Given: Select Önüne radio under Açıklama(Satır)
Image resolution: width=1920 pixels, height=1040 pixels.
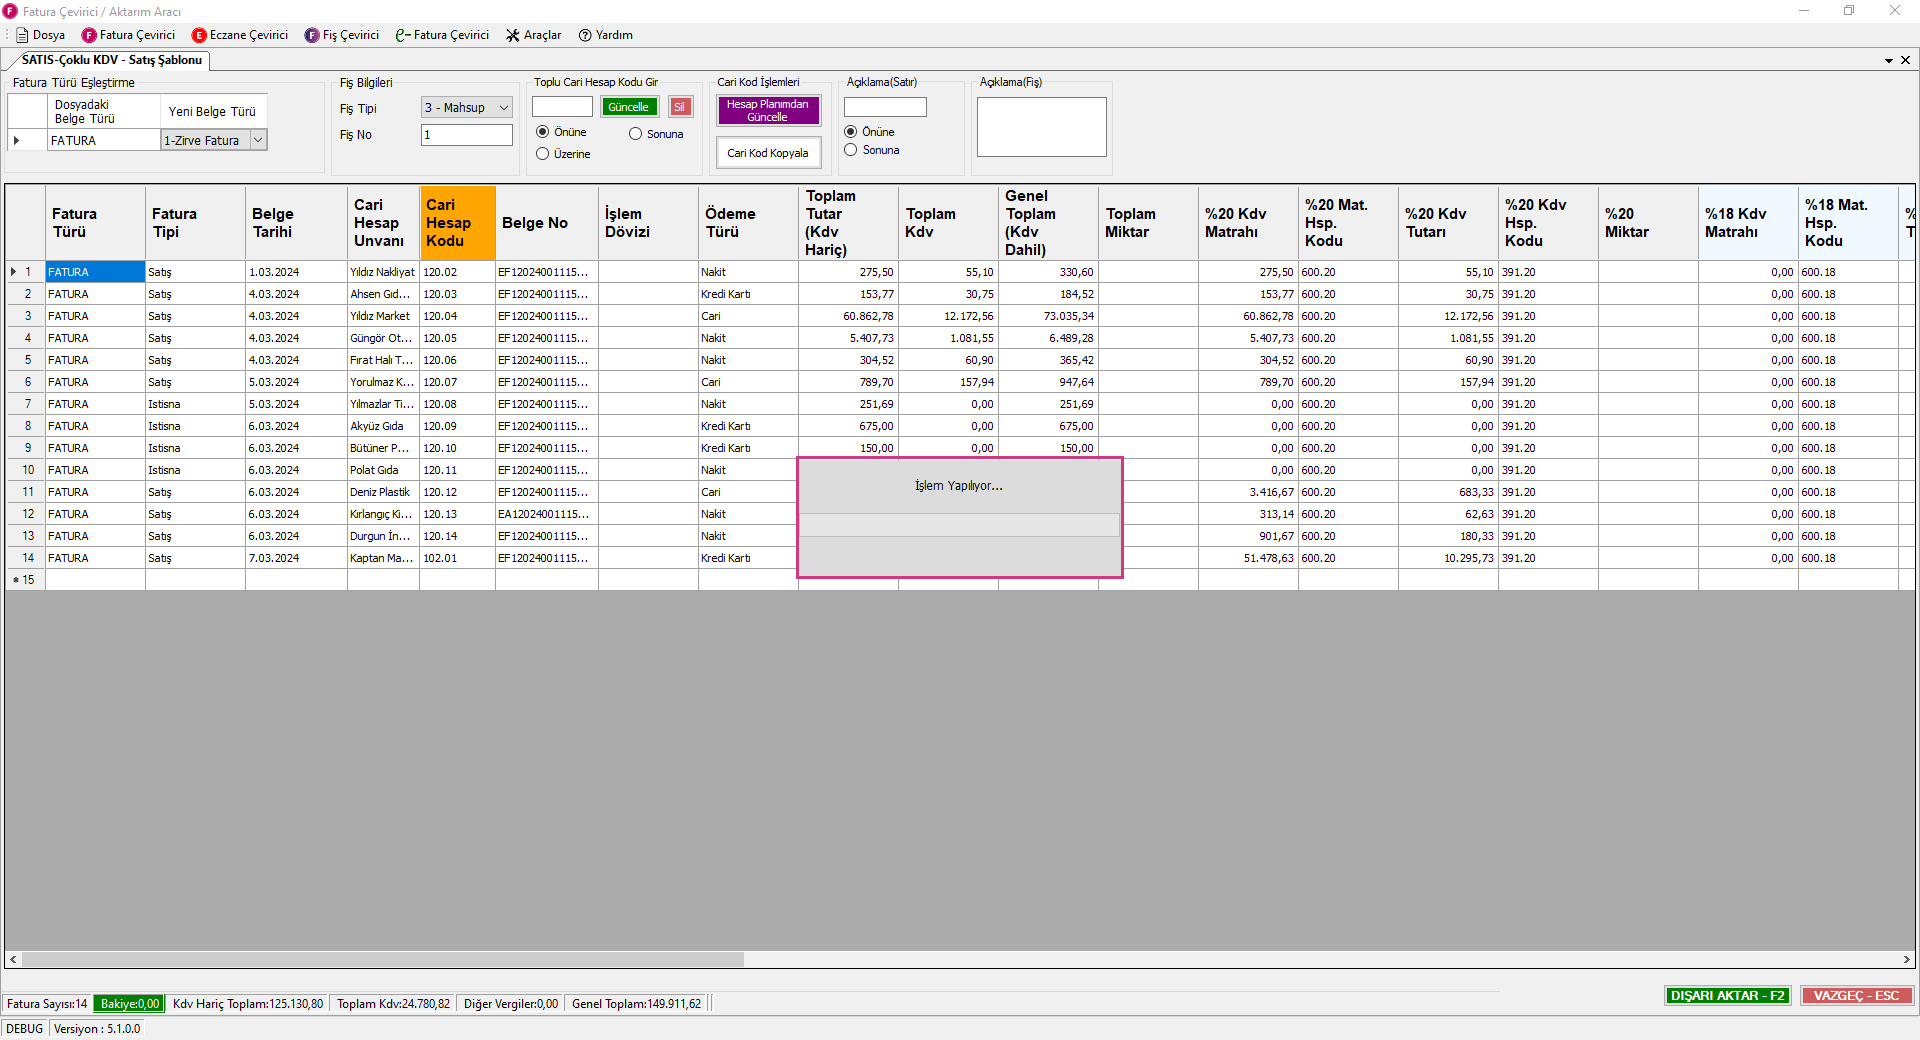Looking at the screenshot, I should click(851, 132).
